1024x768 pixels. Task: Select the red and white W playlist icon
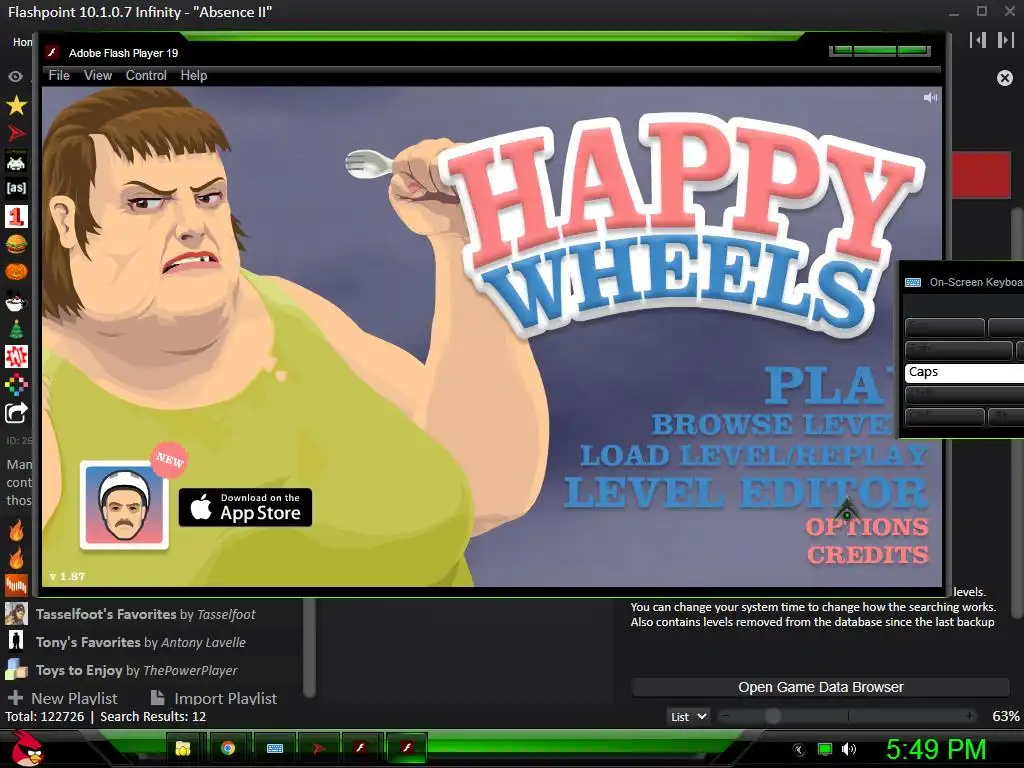(16, 357)
